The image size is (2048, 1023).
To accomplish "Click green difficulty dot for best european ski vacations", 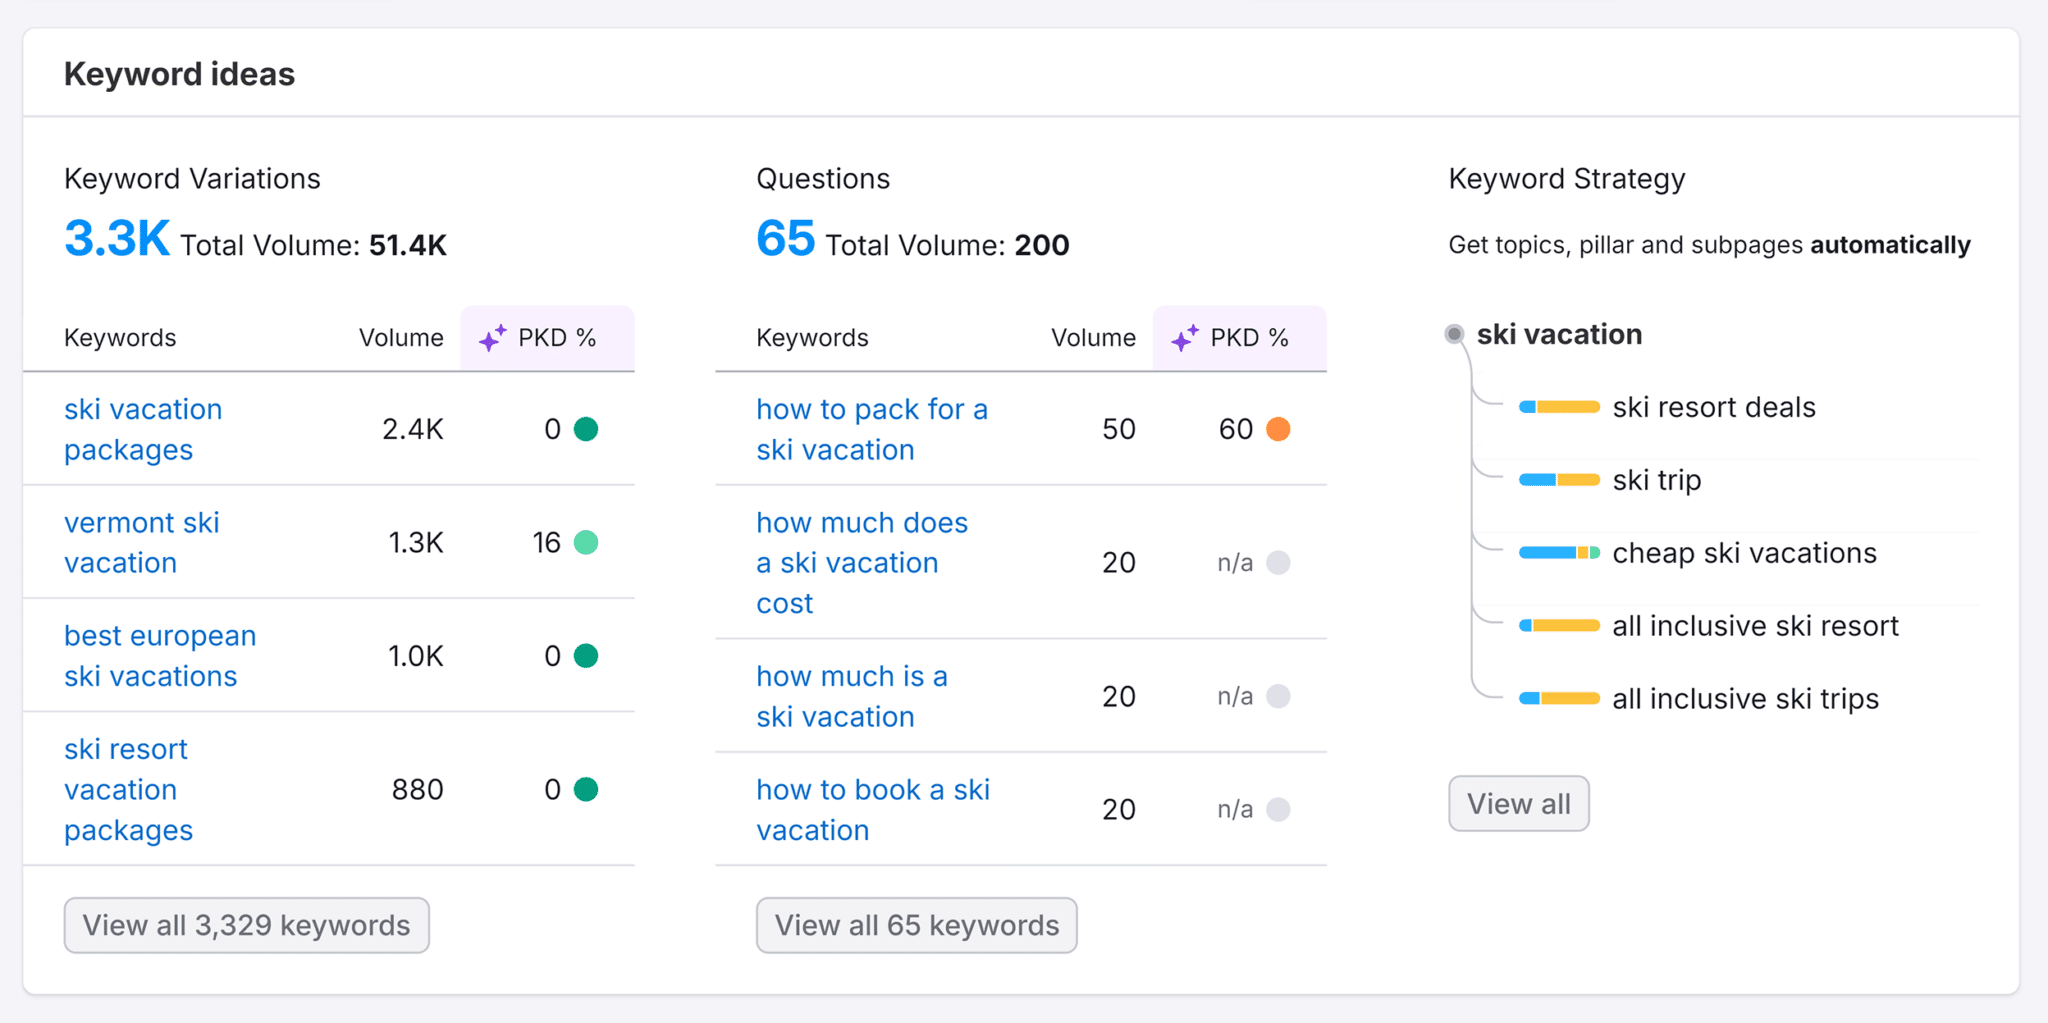I will 586,656.
